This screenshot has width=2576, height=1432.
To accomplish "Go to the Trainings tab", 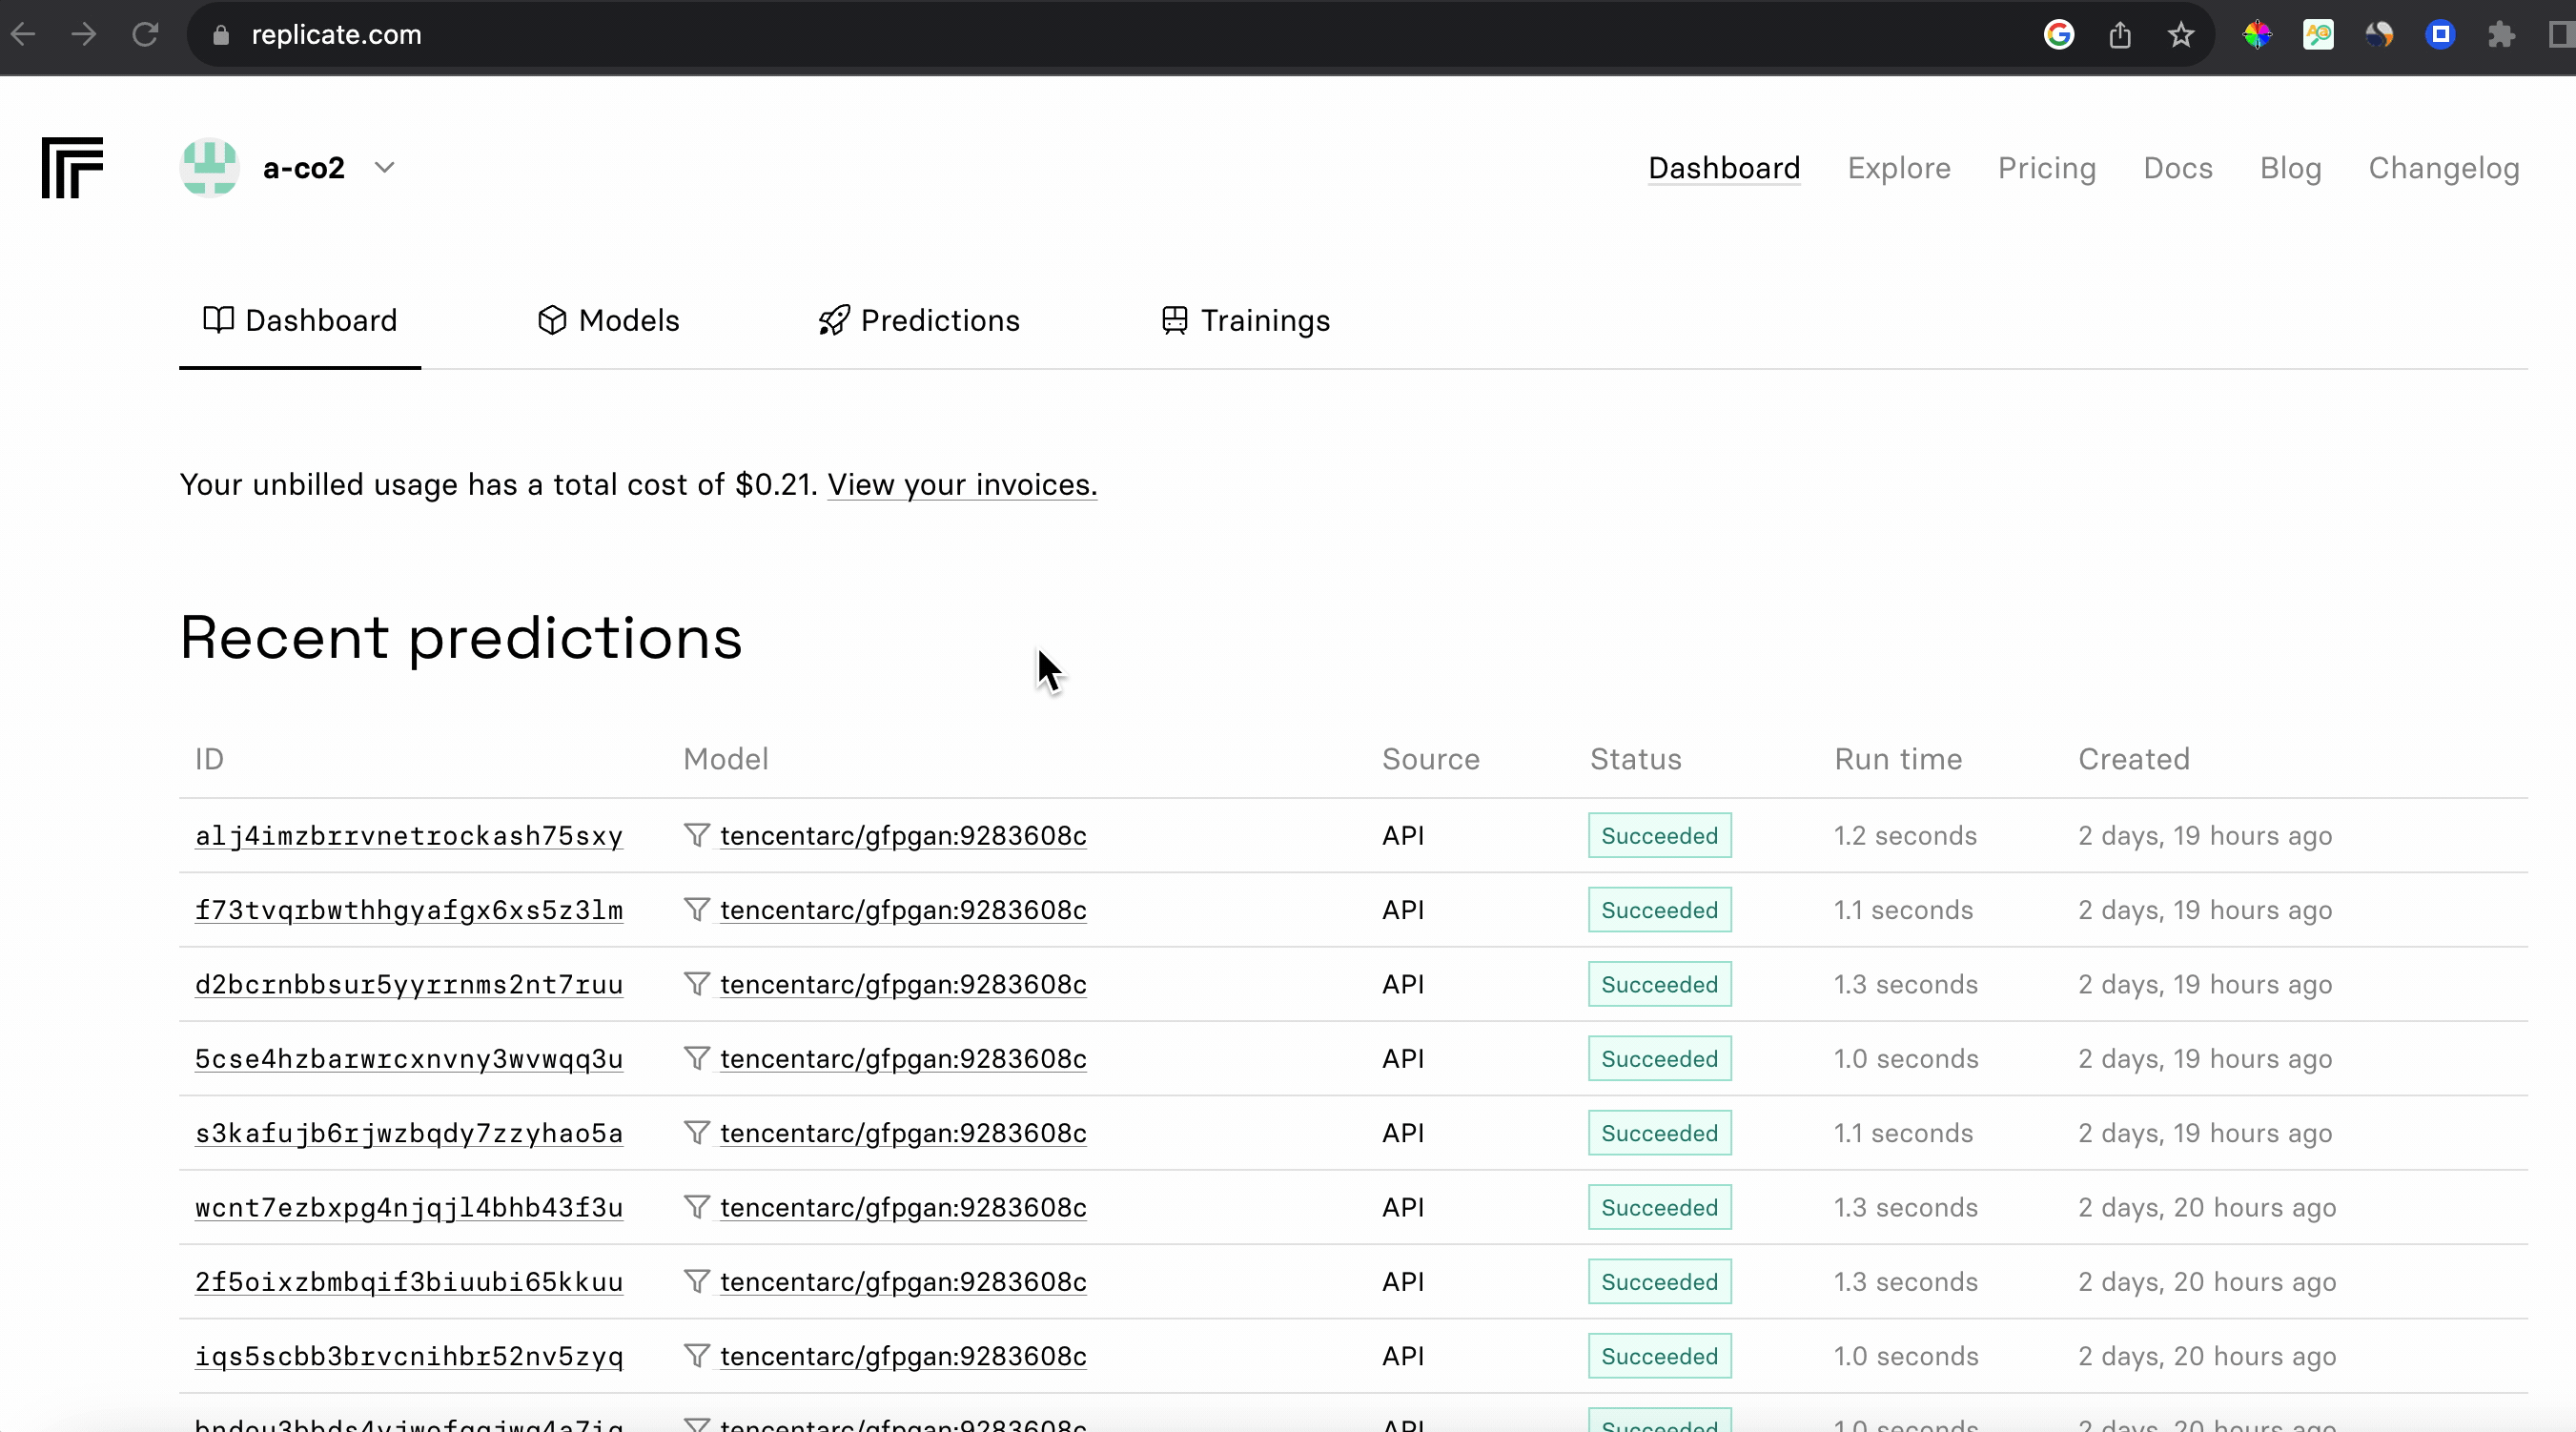I will [1246, 320].
